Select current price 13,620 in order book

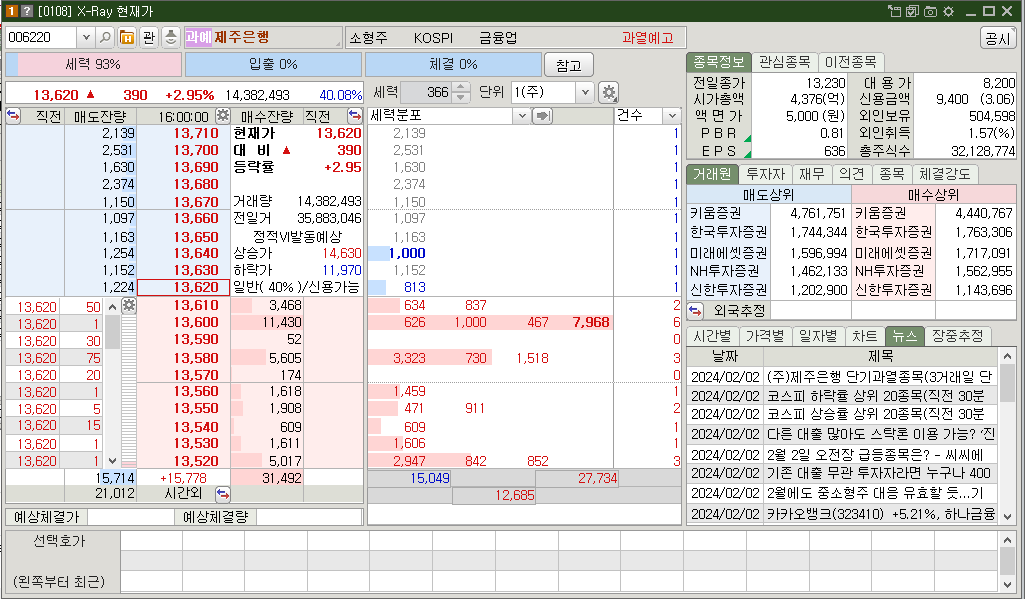coord(184,287)
